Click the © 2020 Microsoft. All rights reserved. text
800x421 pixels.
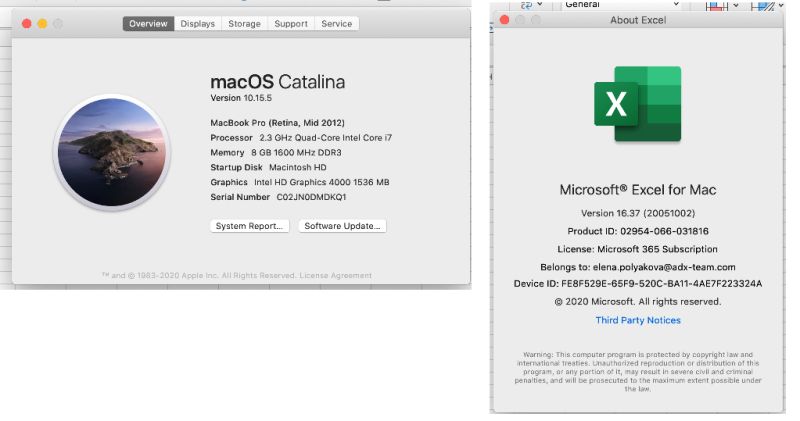[638, 302]
